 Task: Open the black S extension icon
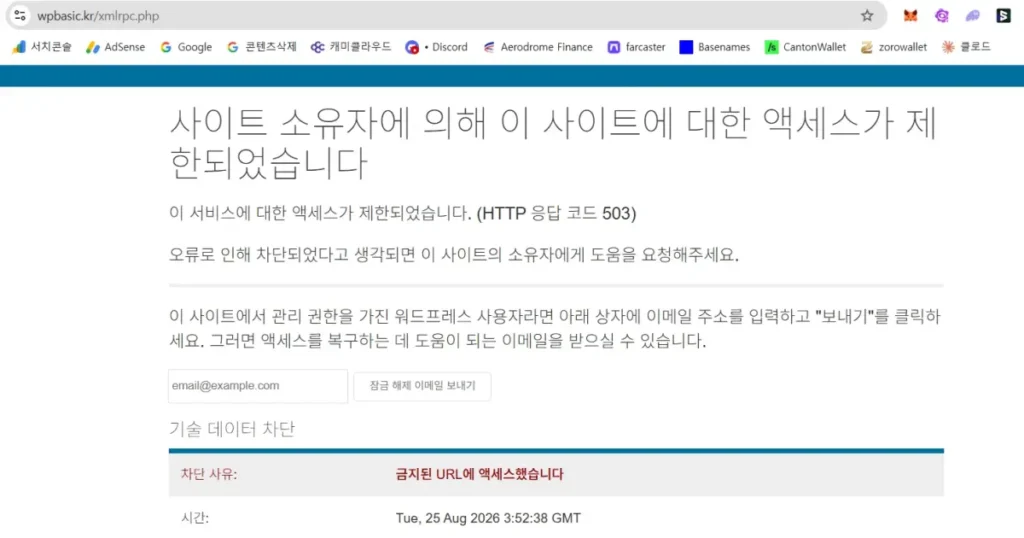[x=1003, y=16]
